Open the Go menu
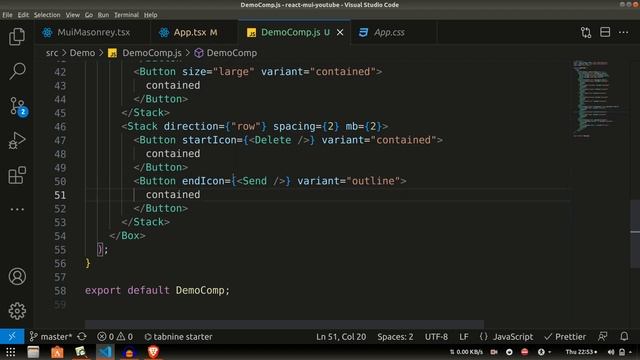Screen dimensions: 640x360 [x=89, y=15]
